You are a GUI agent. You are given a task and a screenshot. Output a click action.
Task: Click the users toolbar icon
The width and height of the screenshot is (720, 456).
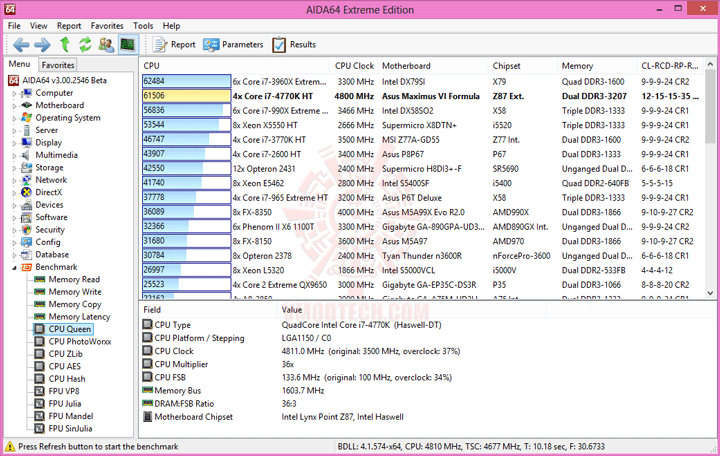[x=106, y=45]
